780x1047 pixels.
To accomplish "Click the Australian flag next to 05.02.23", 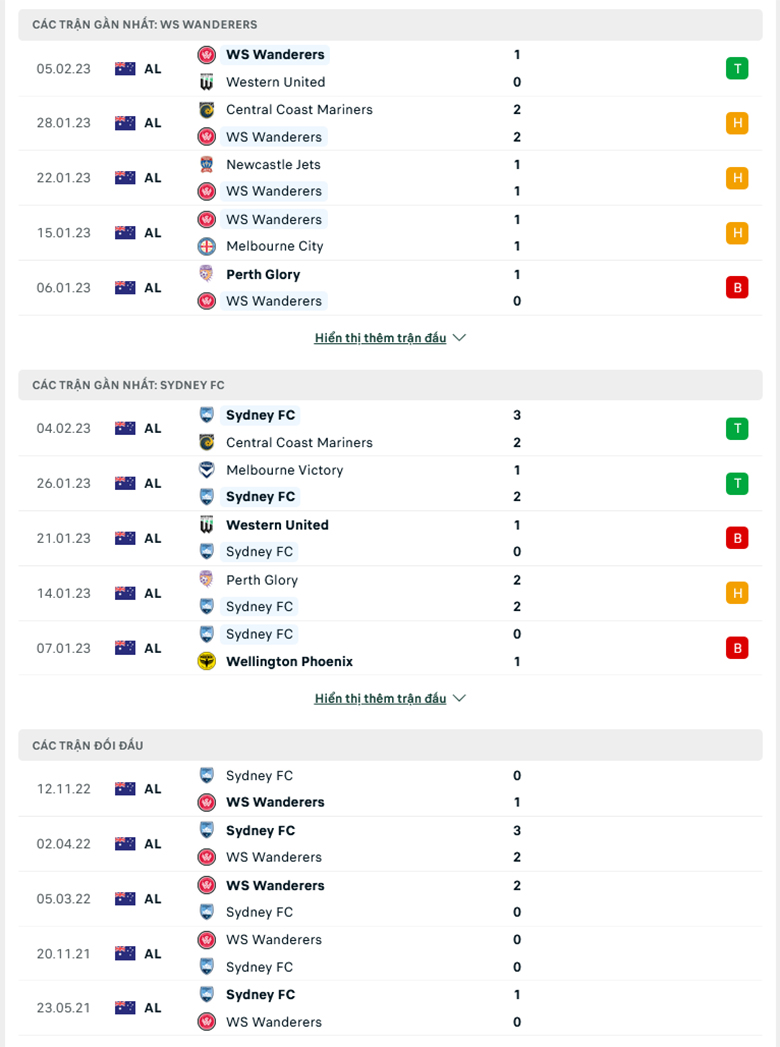I will pos(125,68).
